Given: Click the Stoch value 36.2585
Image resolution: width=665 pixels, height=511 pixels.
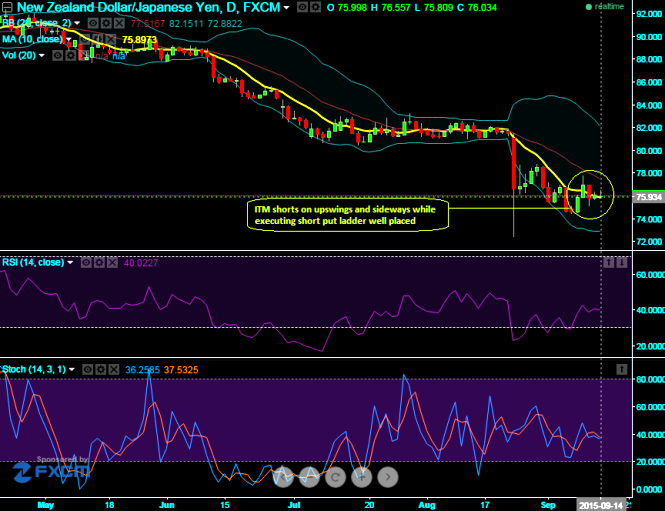Looking at the screenshot, I should pyautogui.click(x=142, y=370).
